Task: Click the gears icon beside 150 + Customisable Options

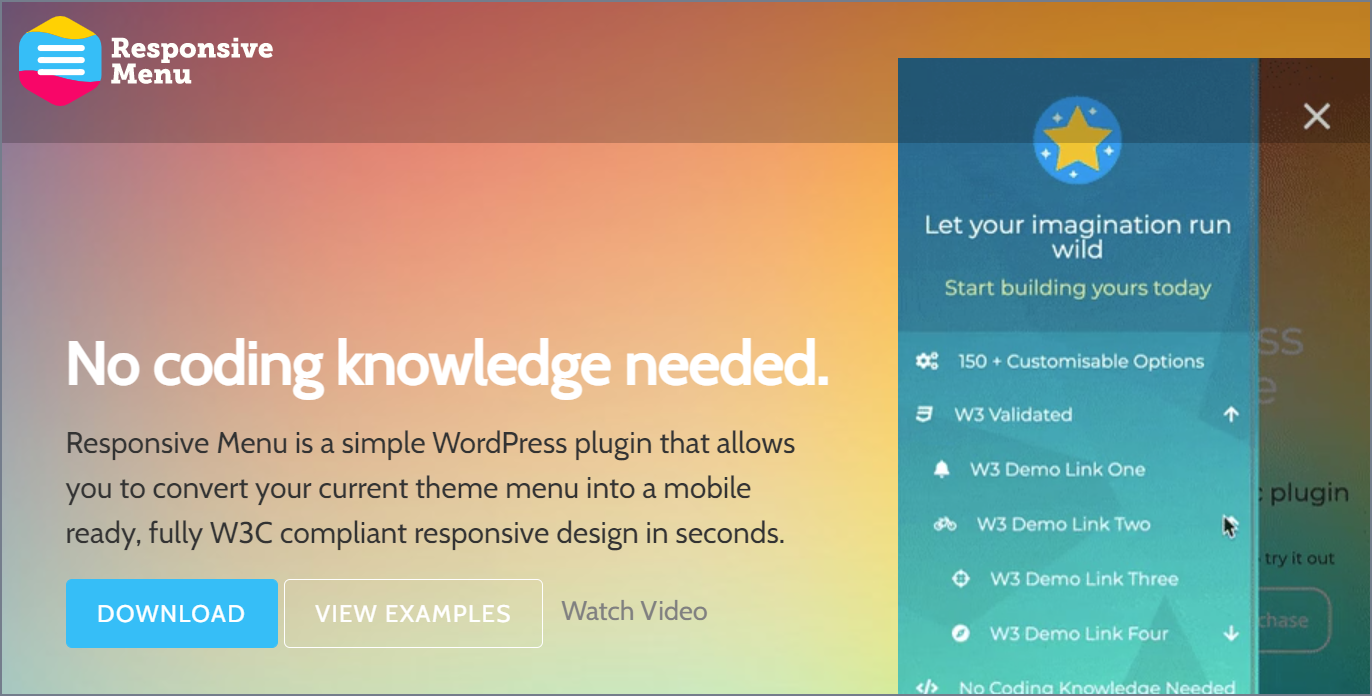Action: (x=927, y=361)
